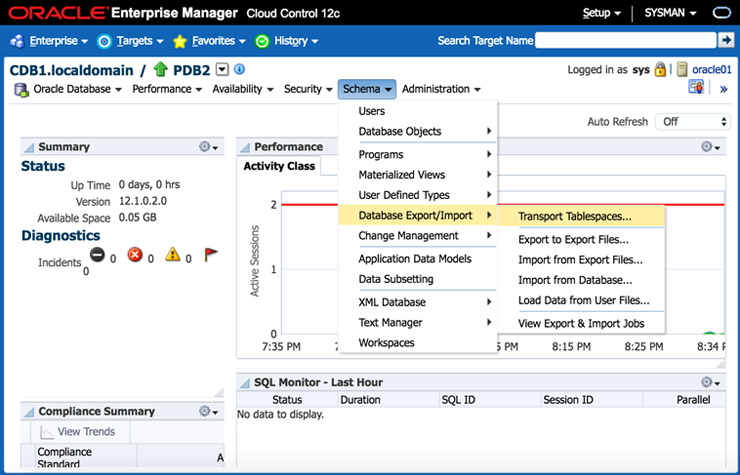Expand the Database Objects submenu
The width and height of the screenshot is (740, 475).
coord(418,131)
